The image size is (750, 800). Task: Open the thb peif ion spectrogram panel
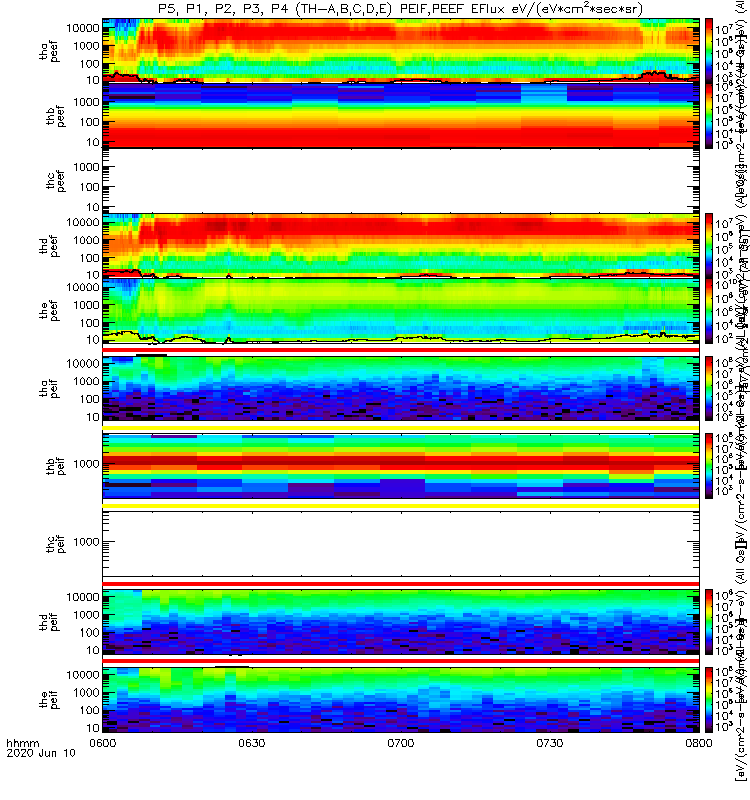click(x=401, y=466)
